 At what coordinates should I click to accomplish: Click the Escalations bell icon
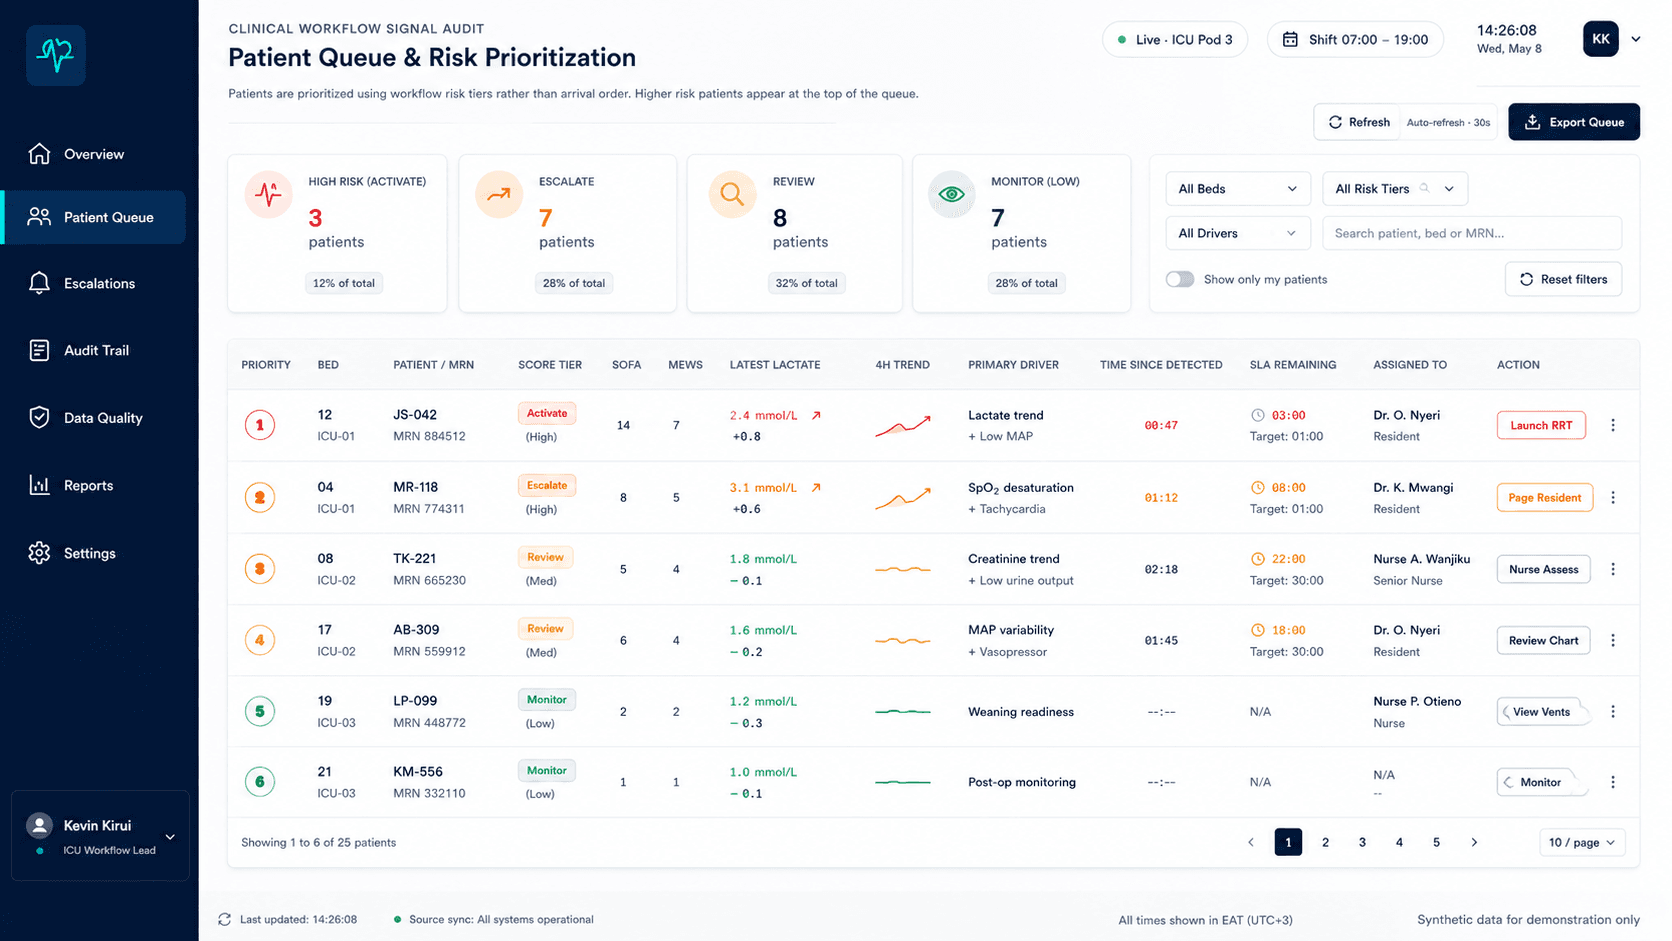[x=39, y=283]
